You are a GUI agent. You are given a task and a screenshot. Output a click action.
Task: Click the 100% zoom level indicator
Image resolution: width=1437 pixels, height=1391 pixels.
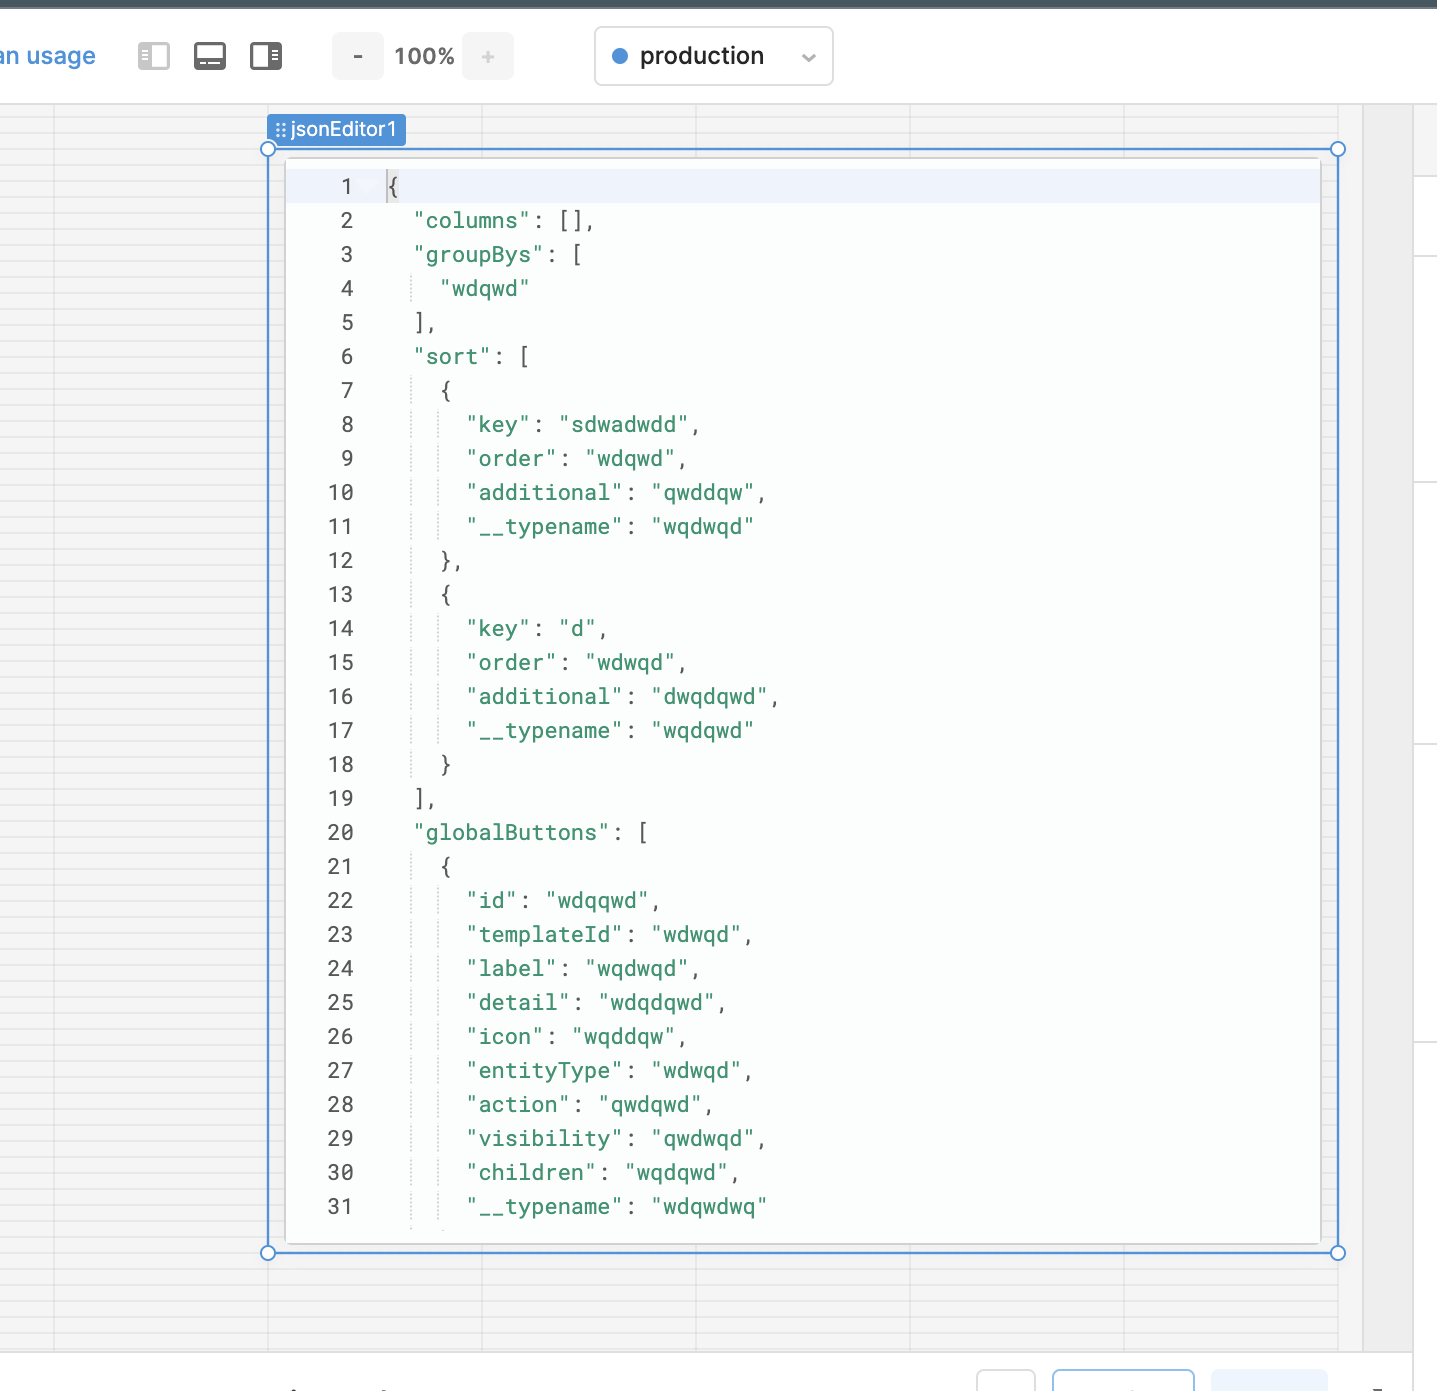pos(423,56)
